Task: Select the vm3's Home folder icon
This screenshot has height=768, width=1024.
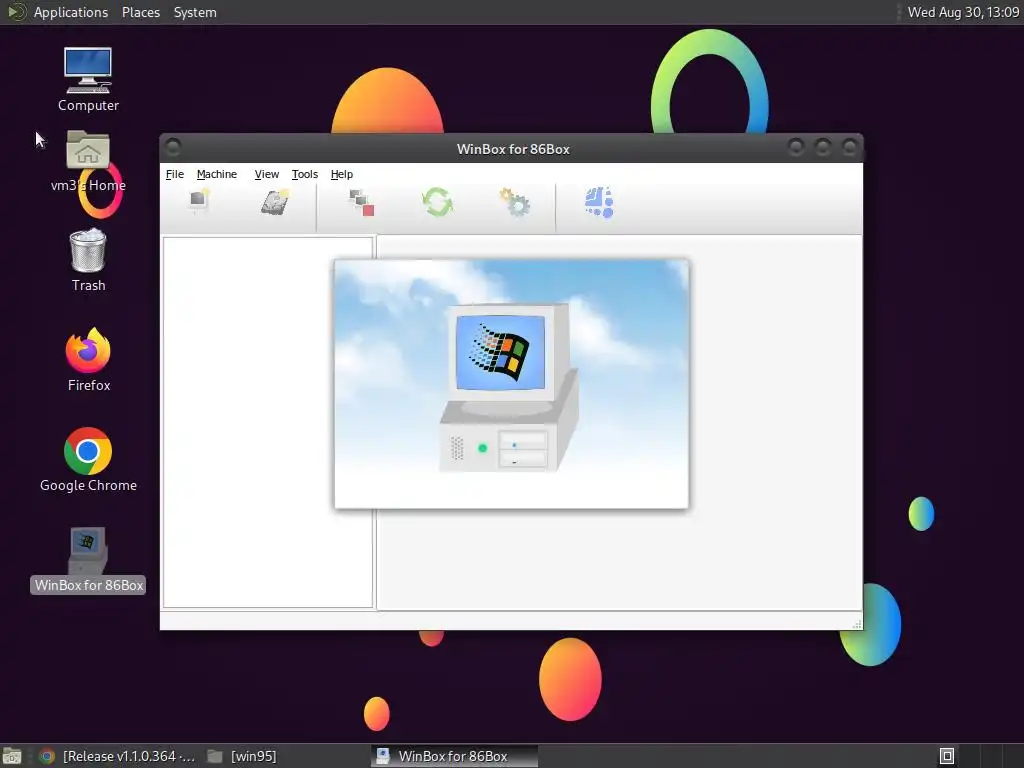Action: [88, 161]
